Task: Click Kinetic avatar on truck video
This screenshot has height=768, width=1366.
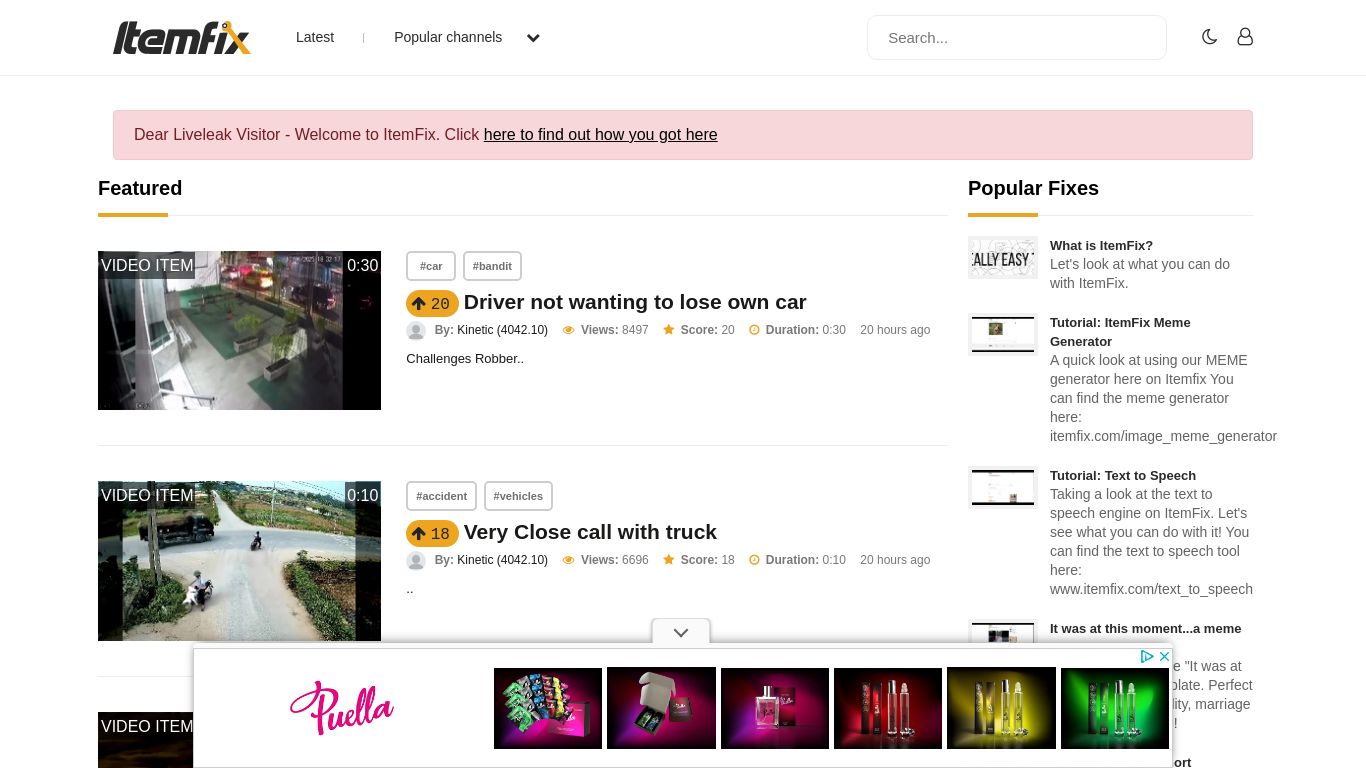Action: click(416, 561)
